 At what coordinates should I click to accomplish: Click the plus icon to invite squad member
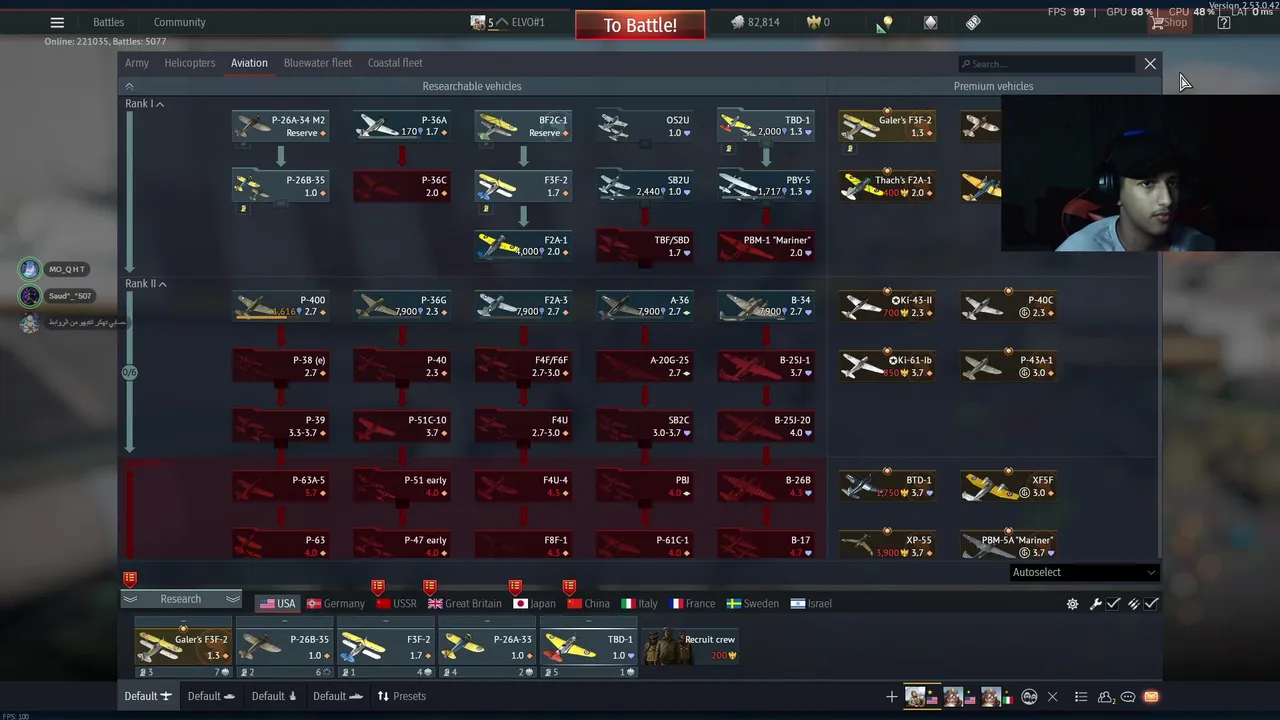(892, 697)
